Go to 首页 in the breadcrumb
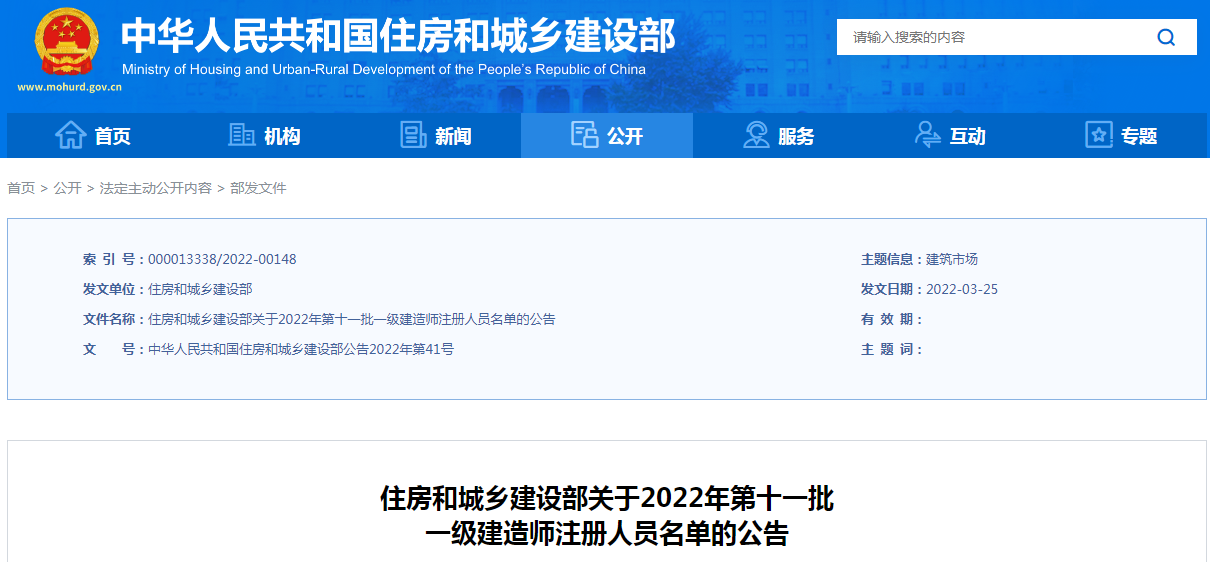The image size is (1210, 562). [21, 188]
